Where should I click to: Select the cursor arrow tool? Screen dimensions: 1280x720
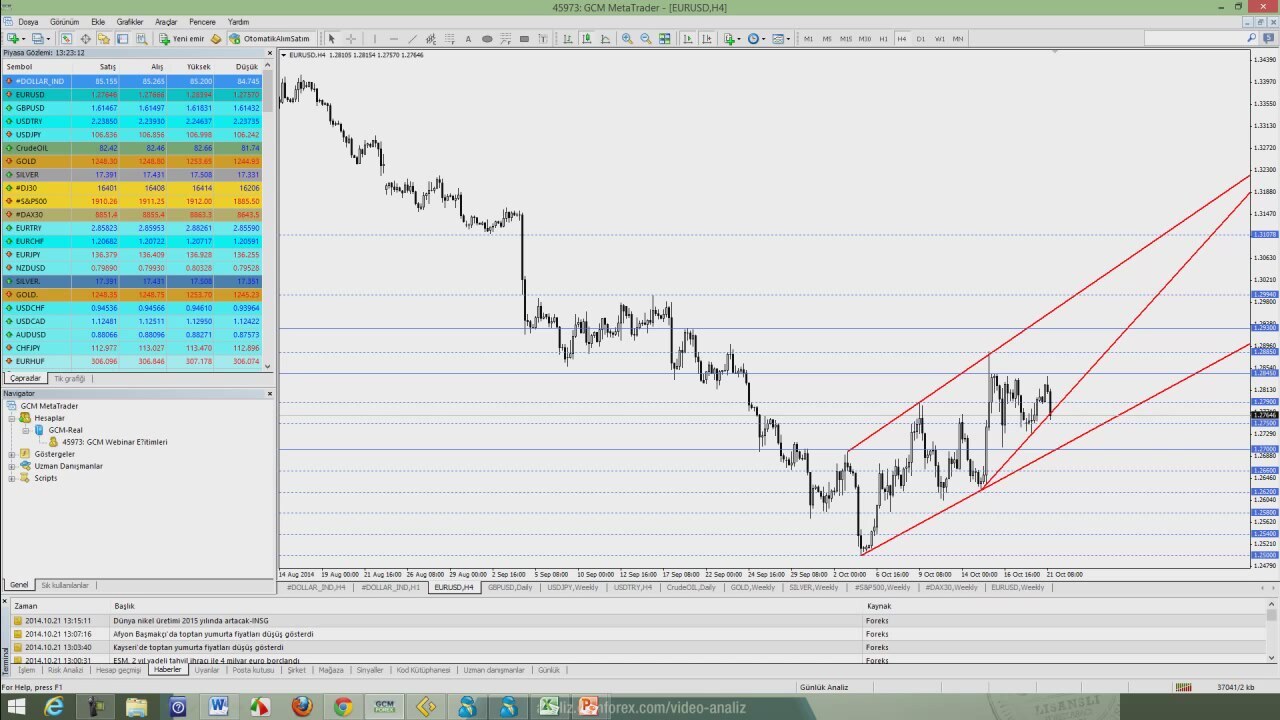[x=331, y=39]
